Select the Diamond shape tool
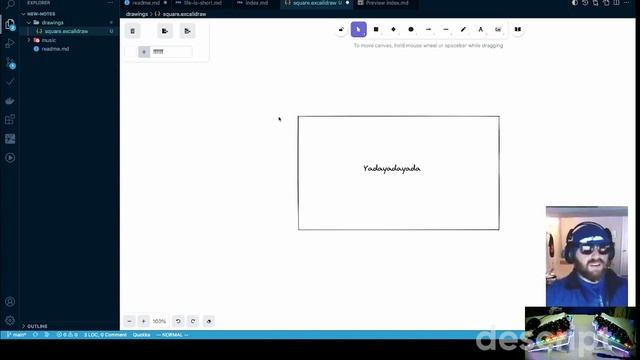This screenshot has width=640, height=360. point(393,29)
